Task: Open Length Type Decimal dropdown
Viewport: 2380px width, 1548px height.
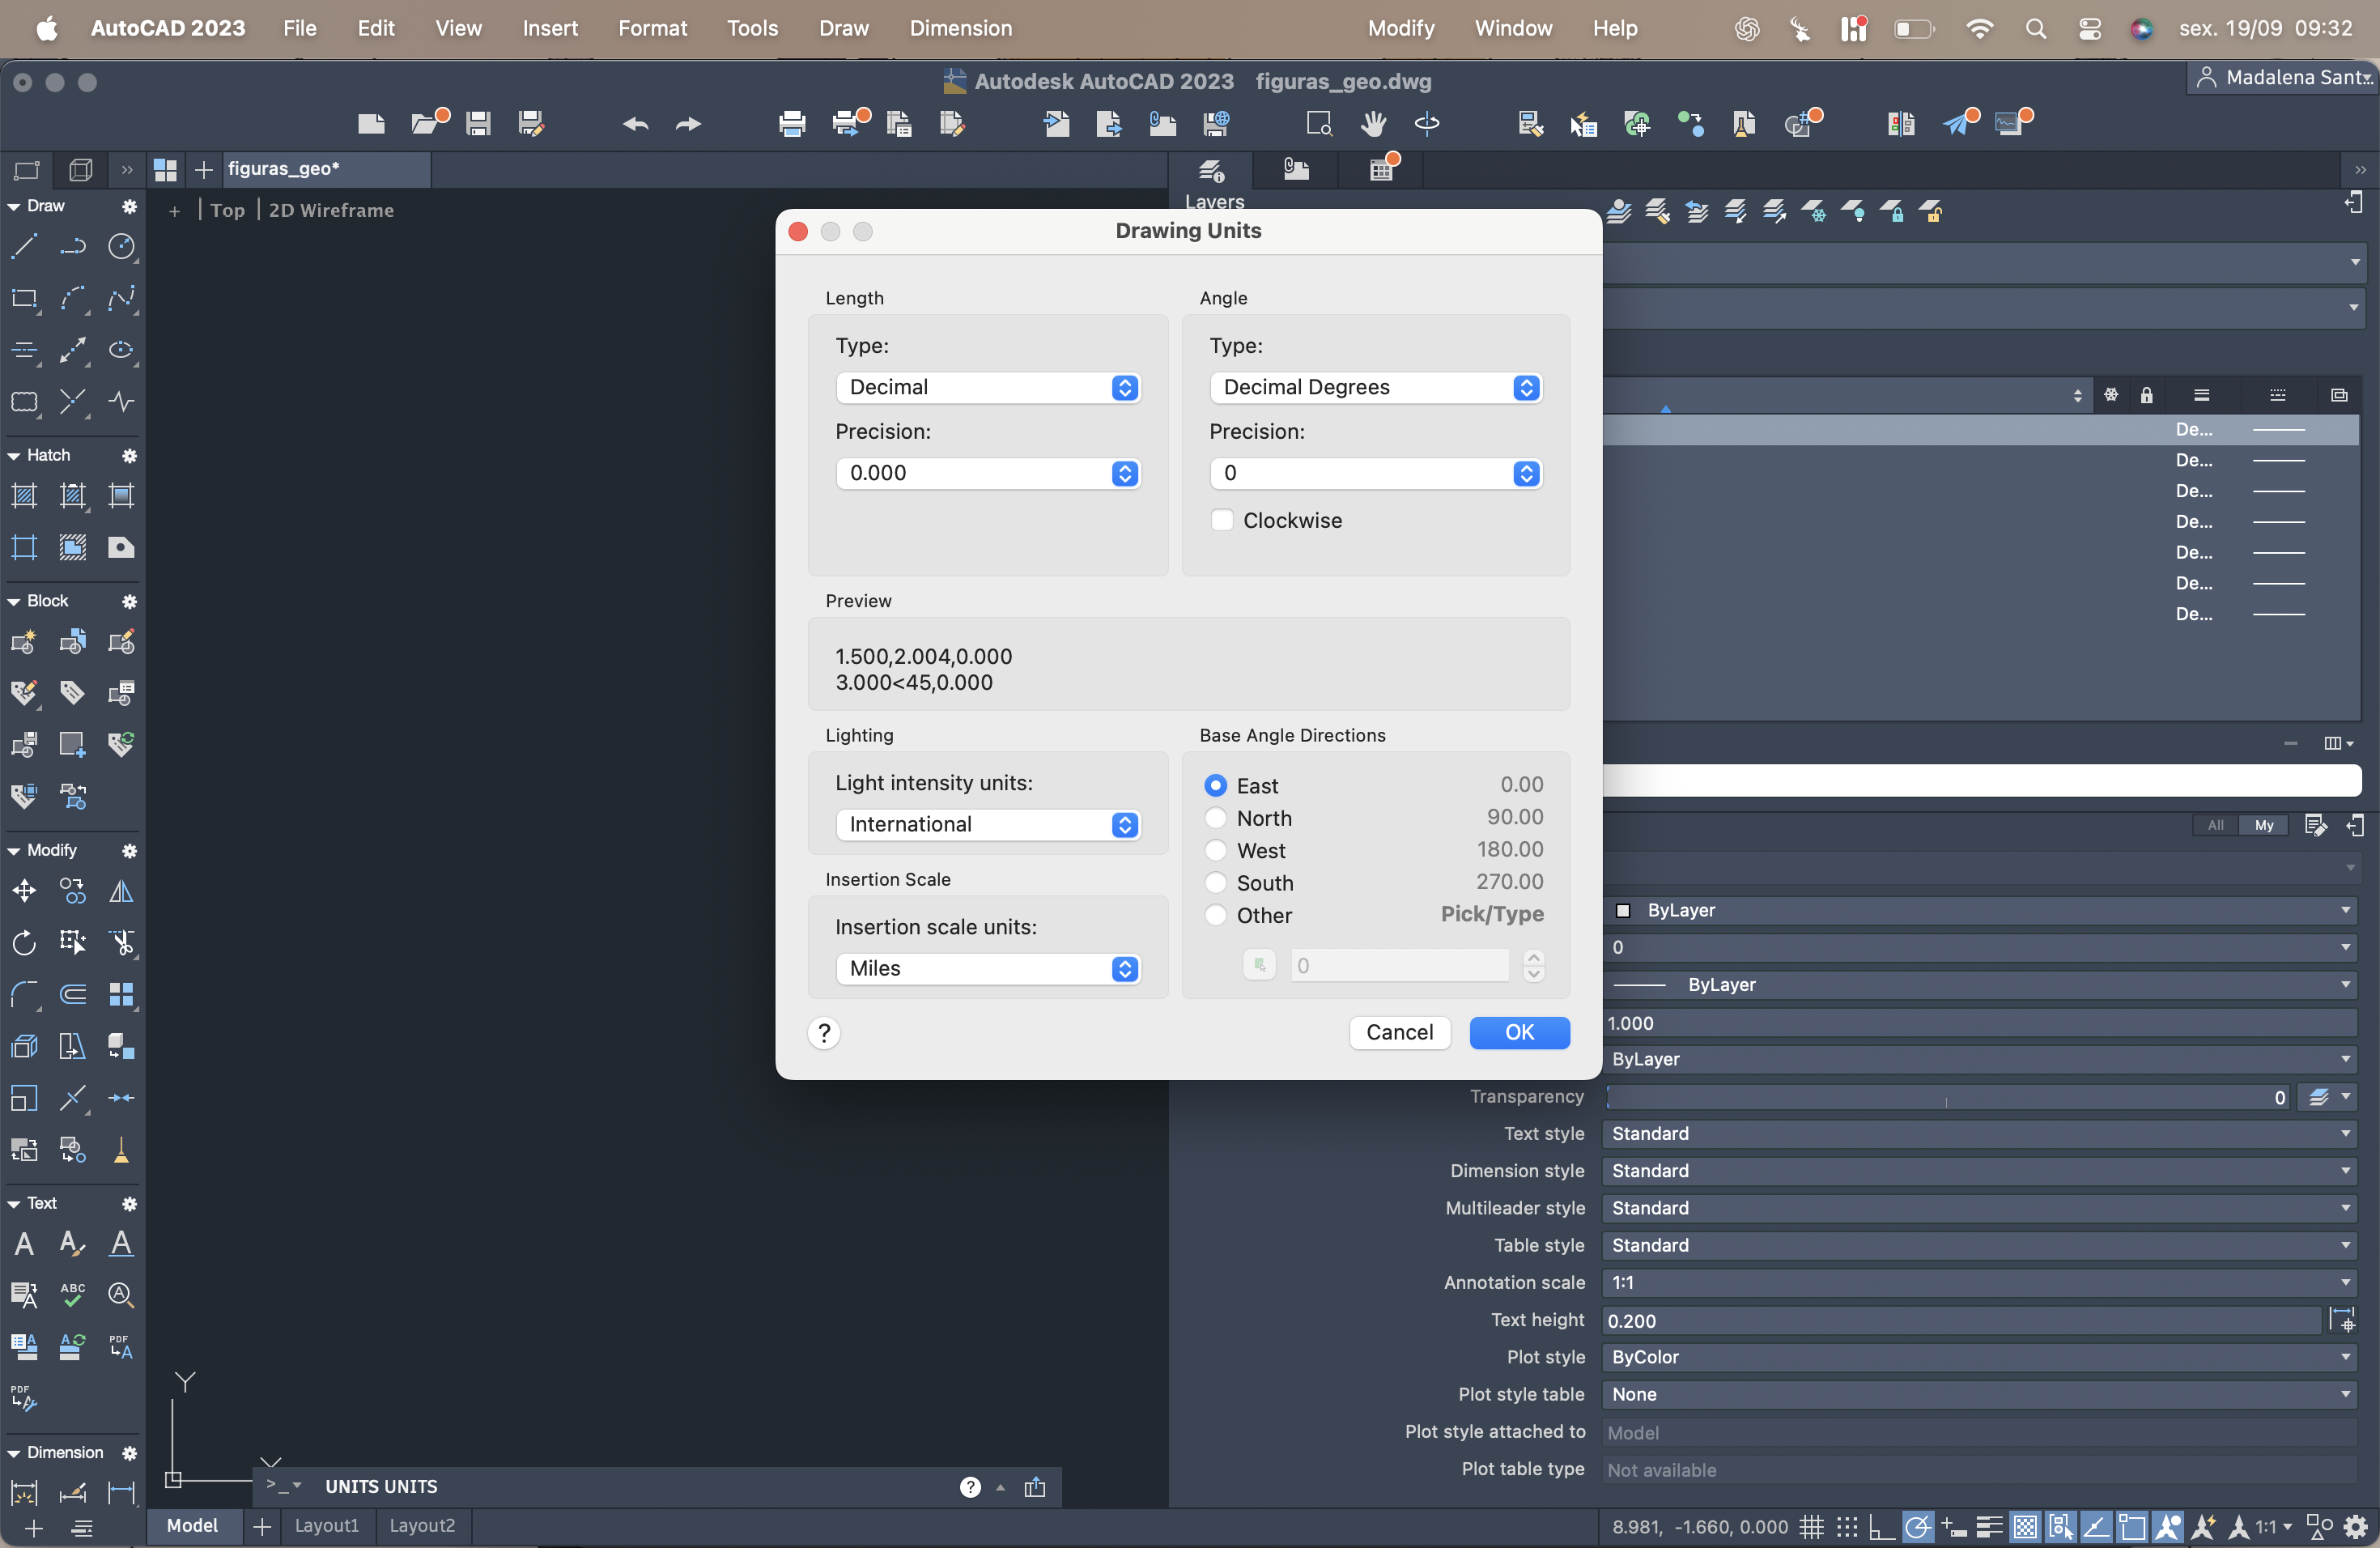Action: click(988, 387)
